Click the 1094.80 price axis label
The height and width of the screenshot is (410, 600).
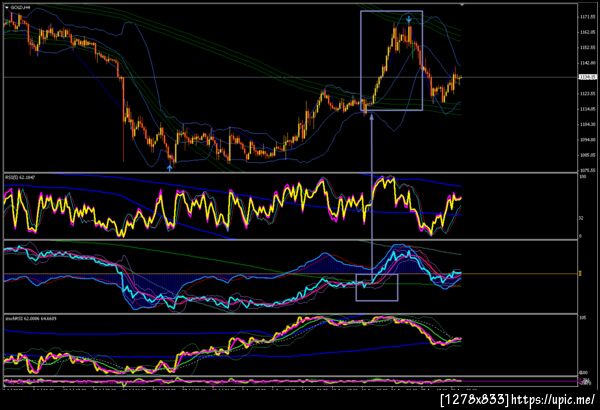click(x=587, y=139)
